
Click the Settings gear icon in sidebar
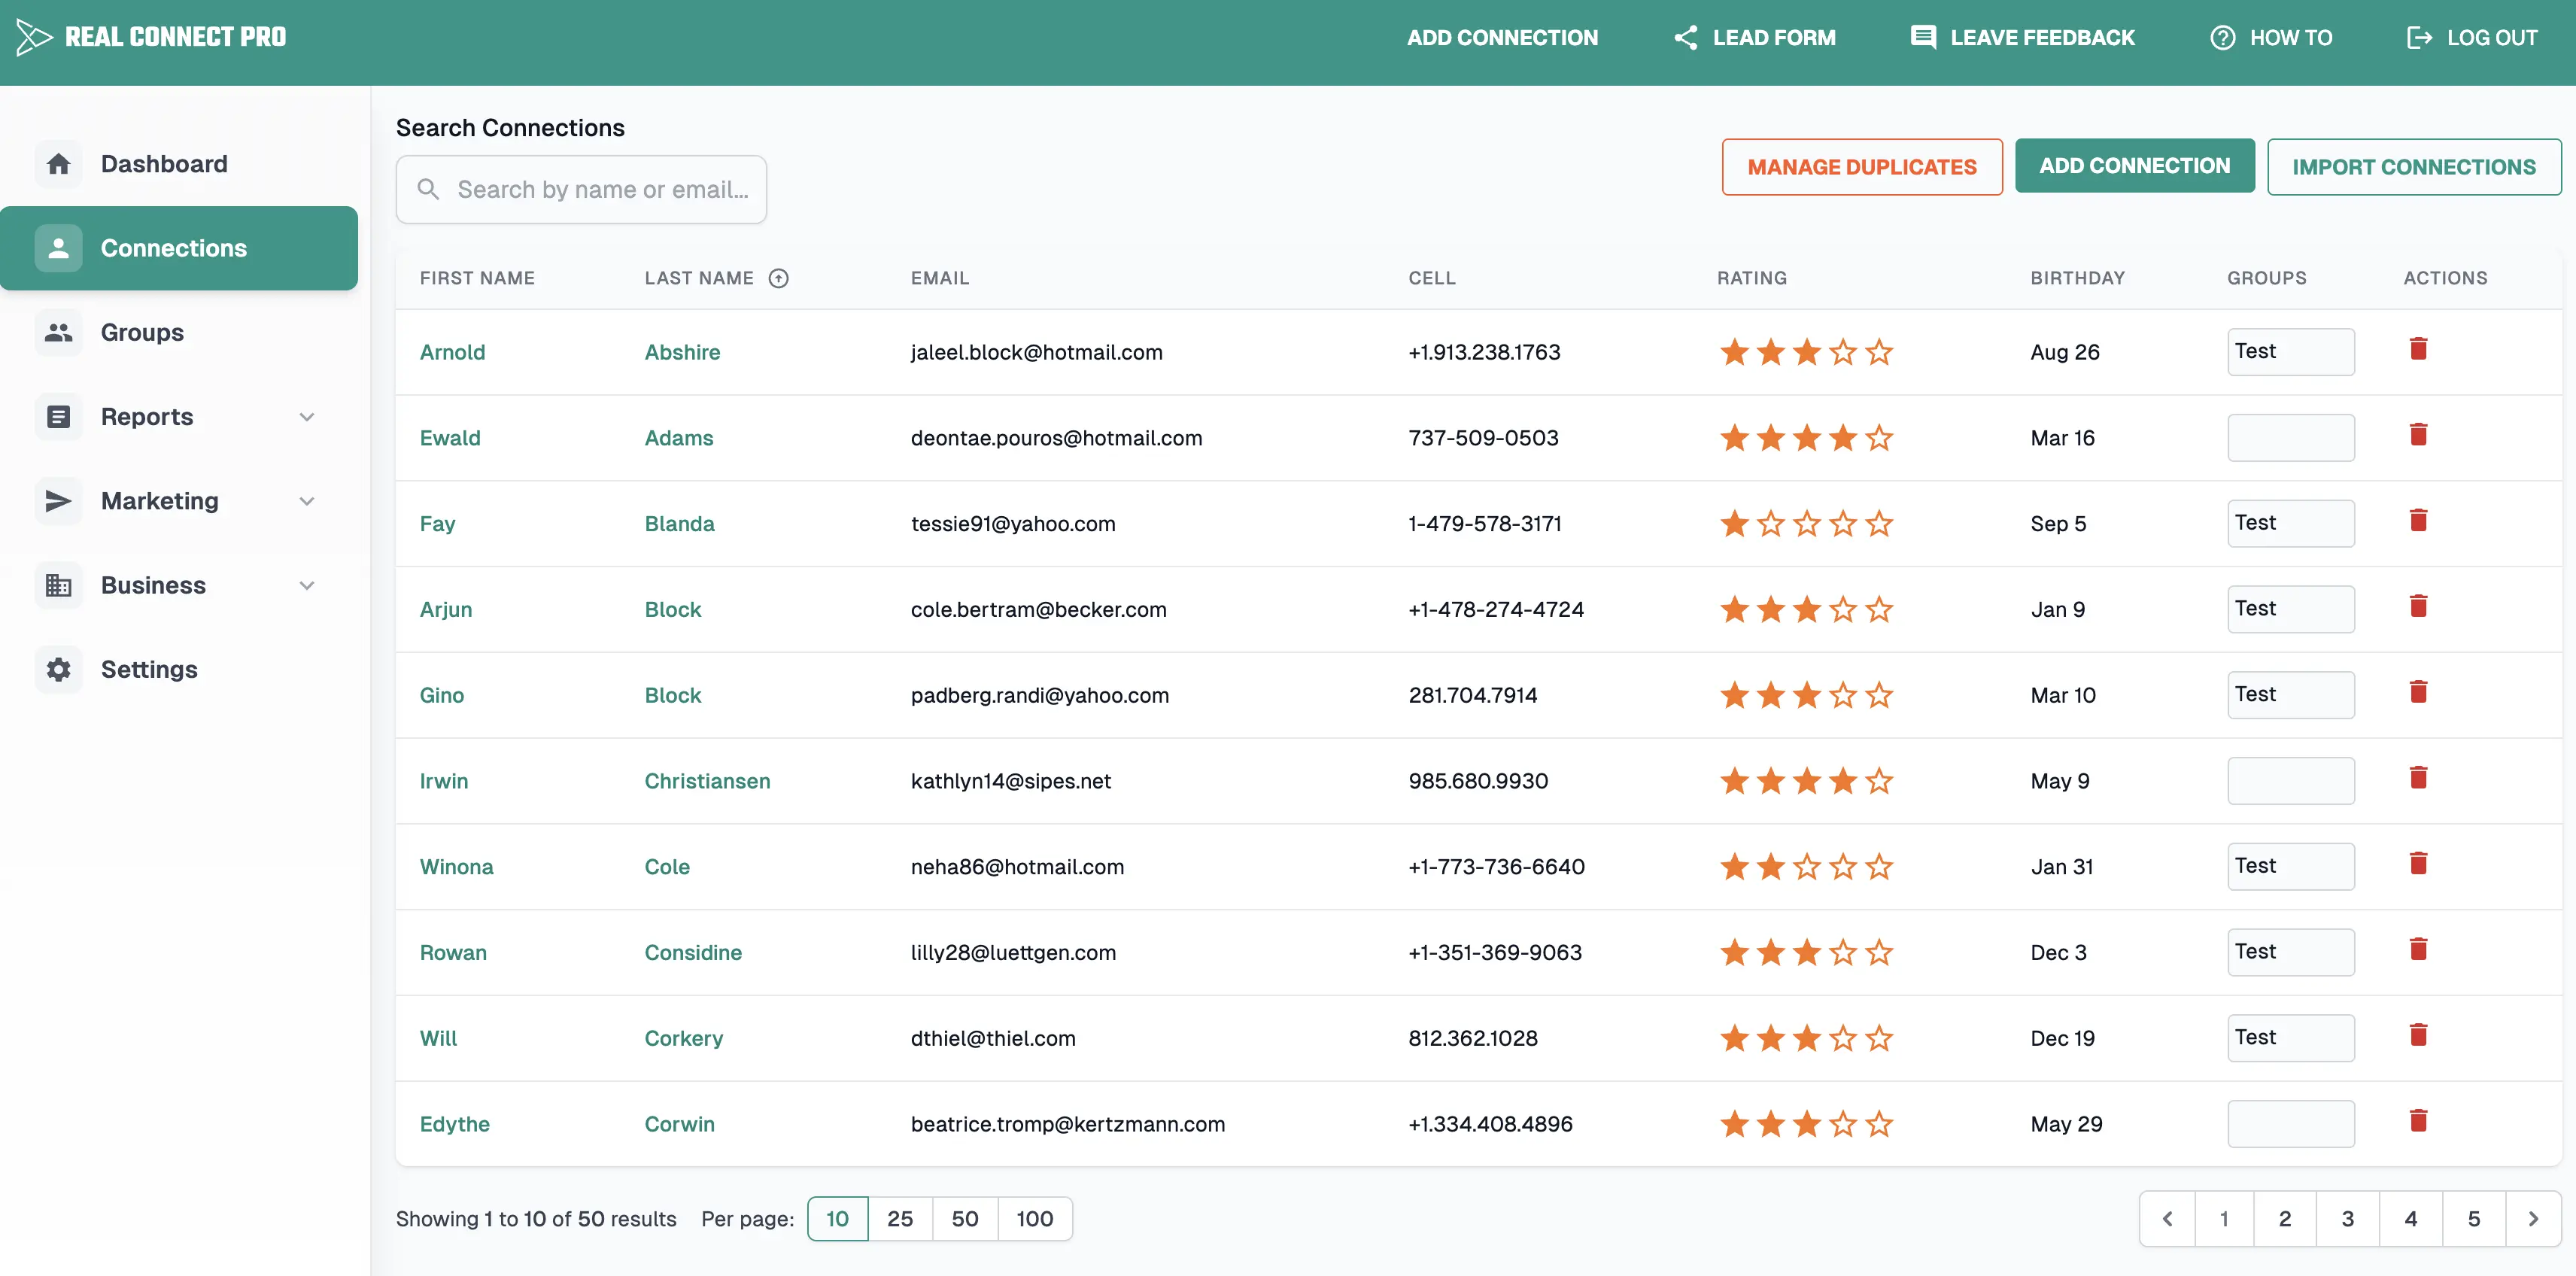pos(59,669)
